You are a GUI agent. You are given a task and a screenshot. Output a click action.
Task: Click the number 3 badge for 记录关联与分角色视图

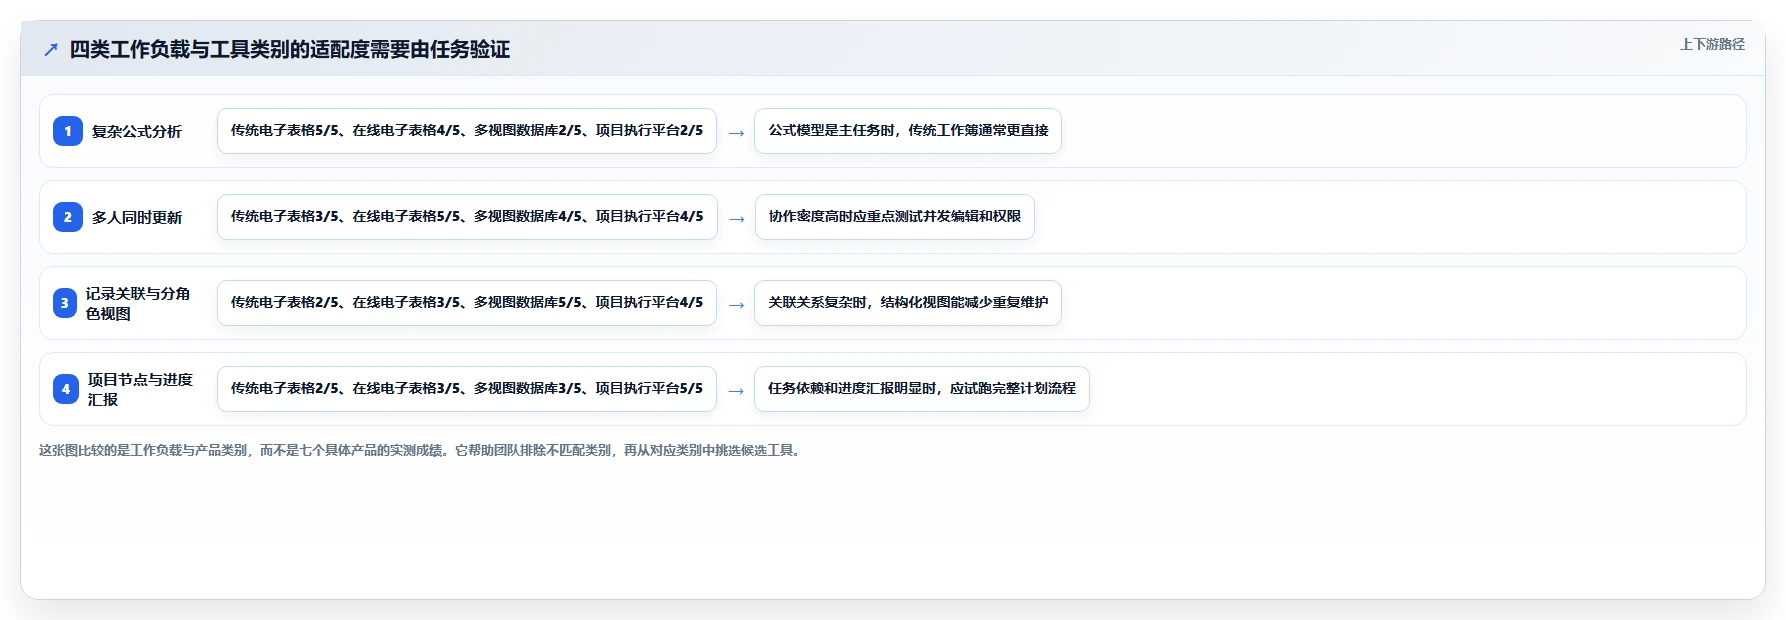tap(65, 303)
